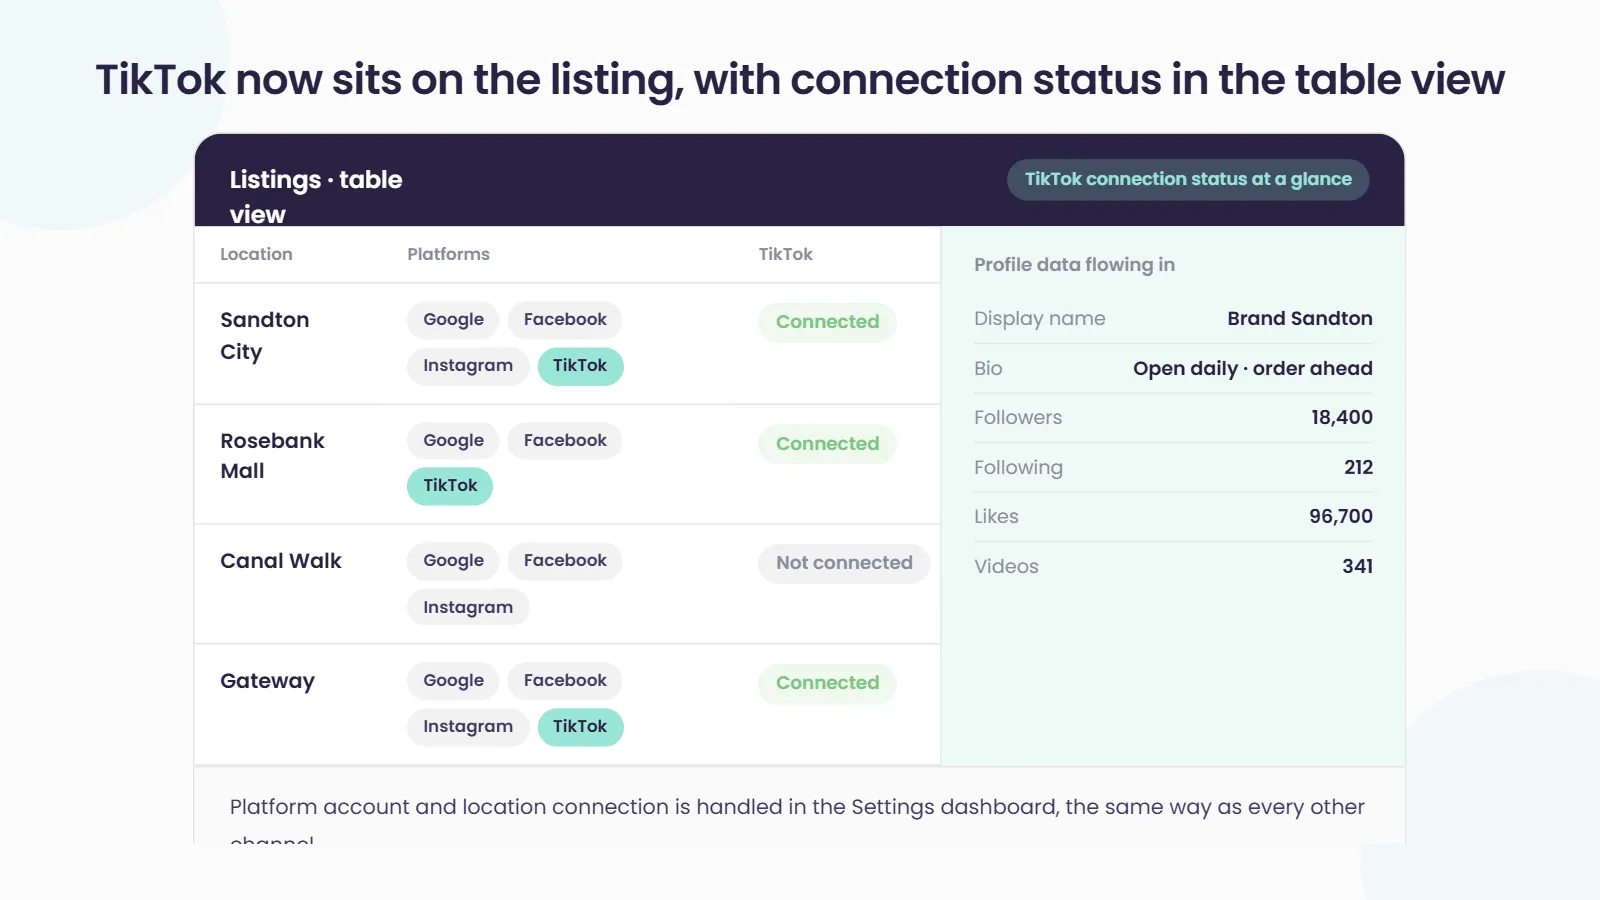Screen dimensions: 1600x900
Task: Select the Canal Walk location name
Action: 281,561
